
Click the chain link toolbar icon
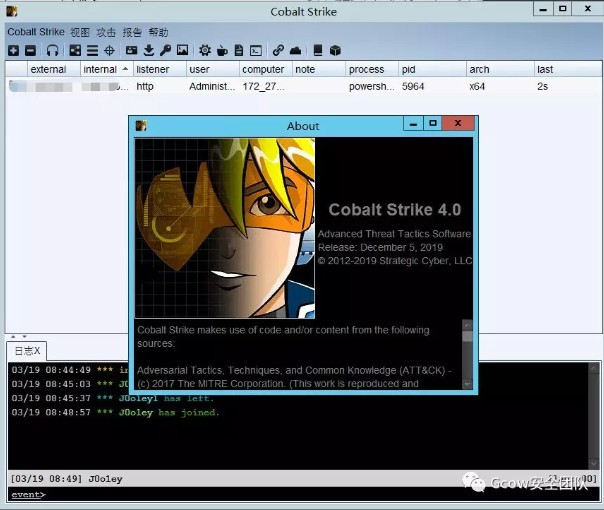coord(278,50)
